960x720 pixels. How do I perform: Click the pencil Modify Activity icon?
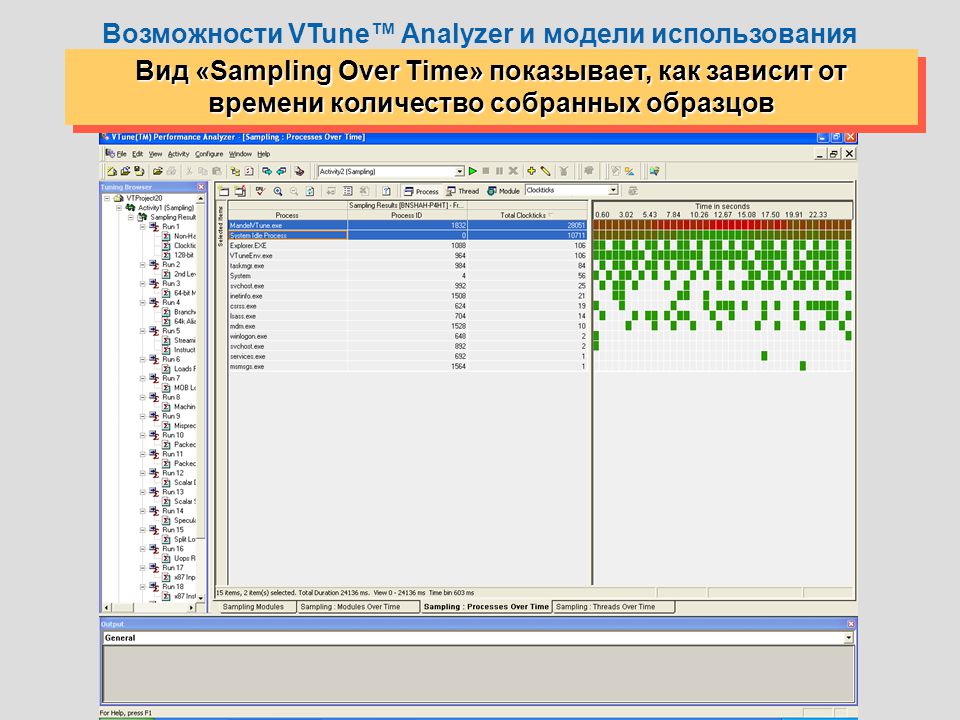coord(546,171)
